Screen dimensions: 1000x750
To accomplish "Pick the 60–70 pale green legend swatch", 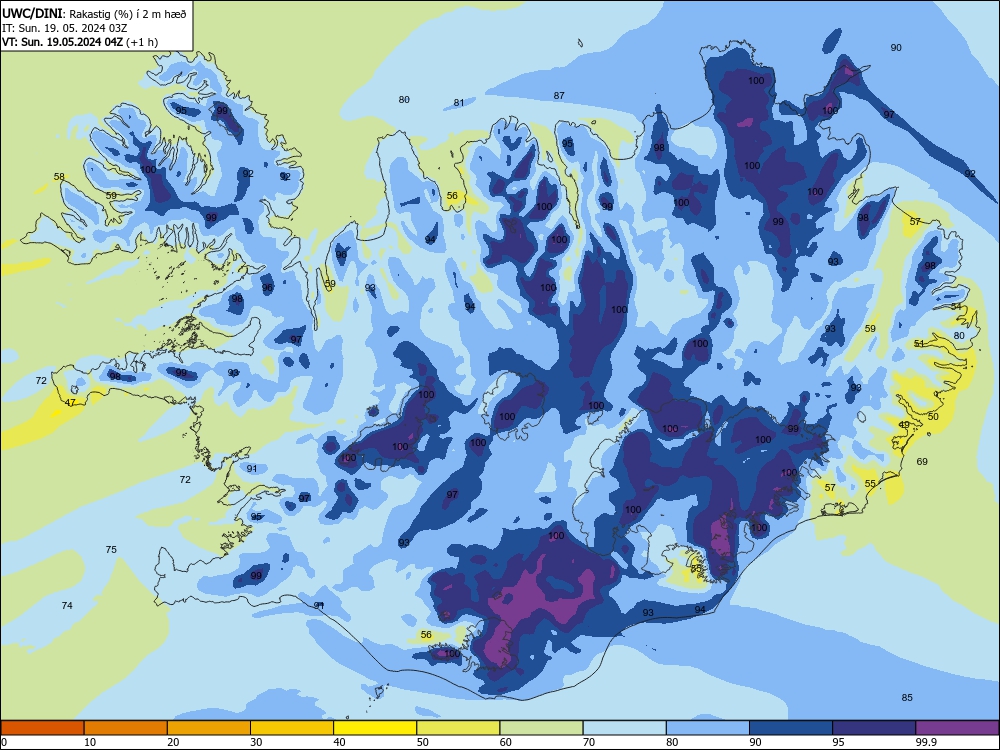I will (x=541, y=728).
